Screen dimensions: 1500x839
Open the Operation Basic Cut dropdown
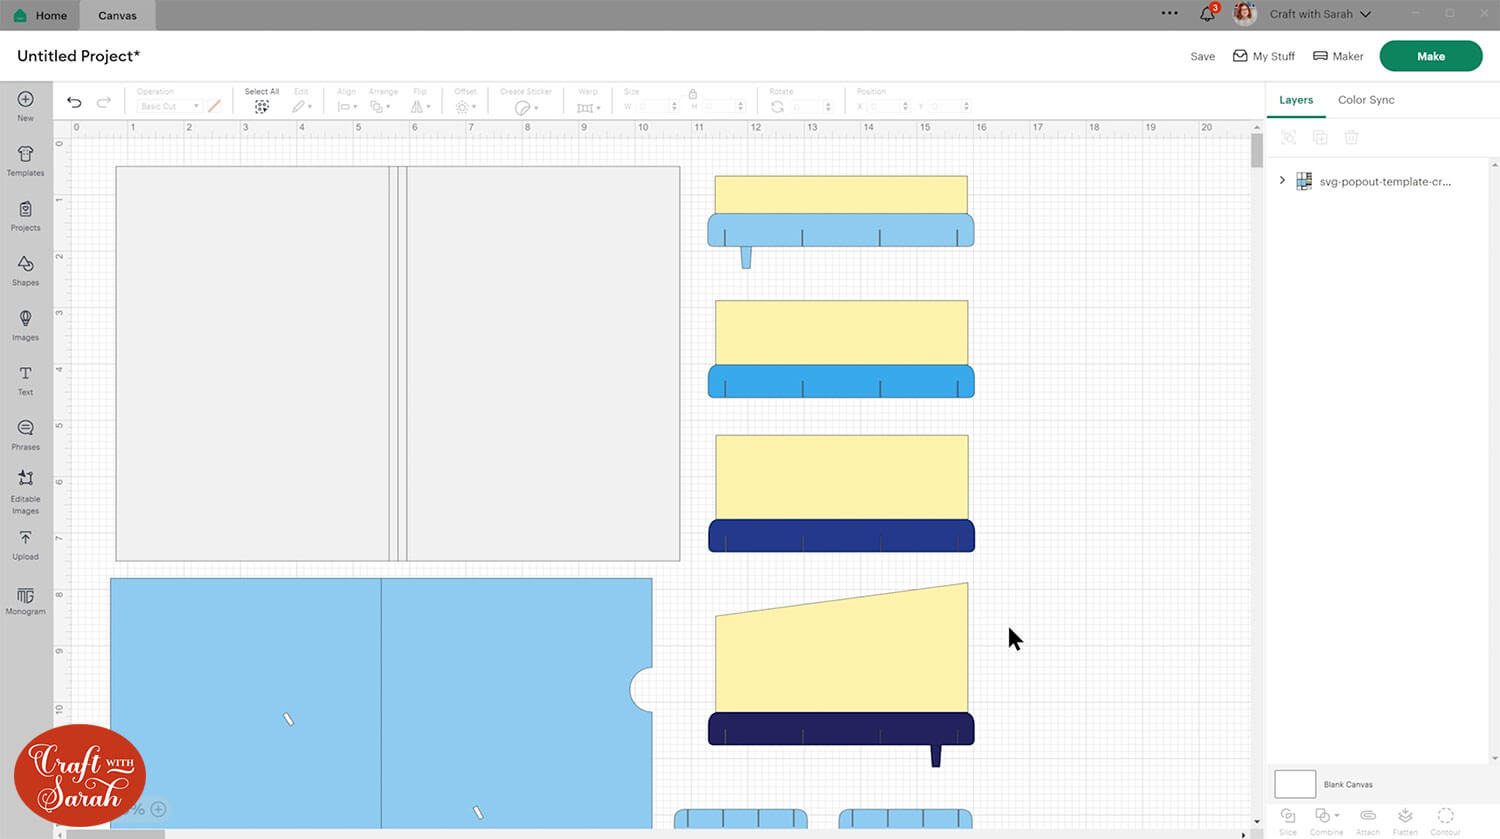(x=169, y=106)
